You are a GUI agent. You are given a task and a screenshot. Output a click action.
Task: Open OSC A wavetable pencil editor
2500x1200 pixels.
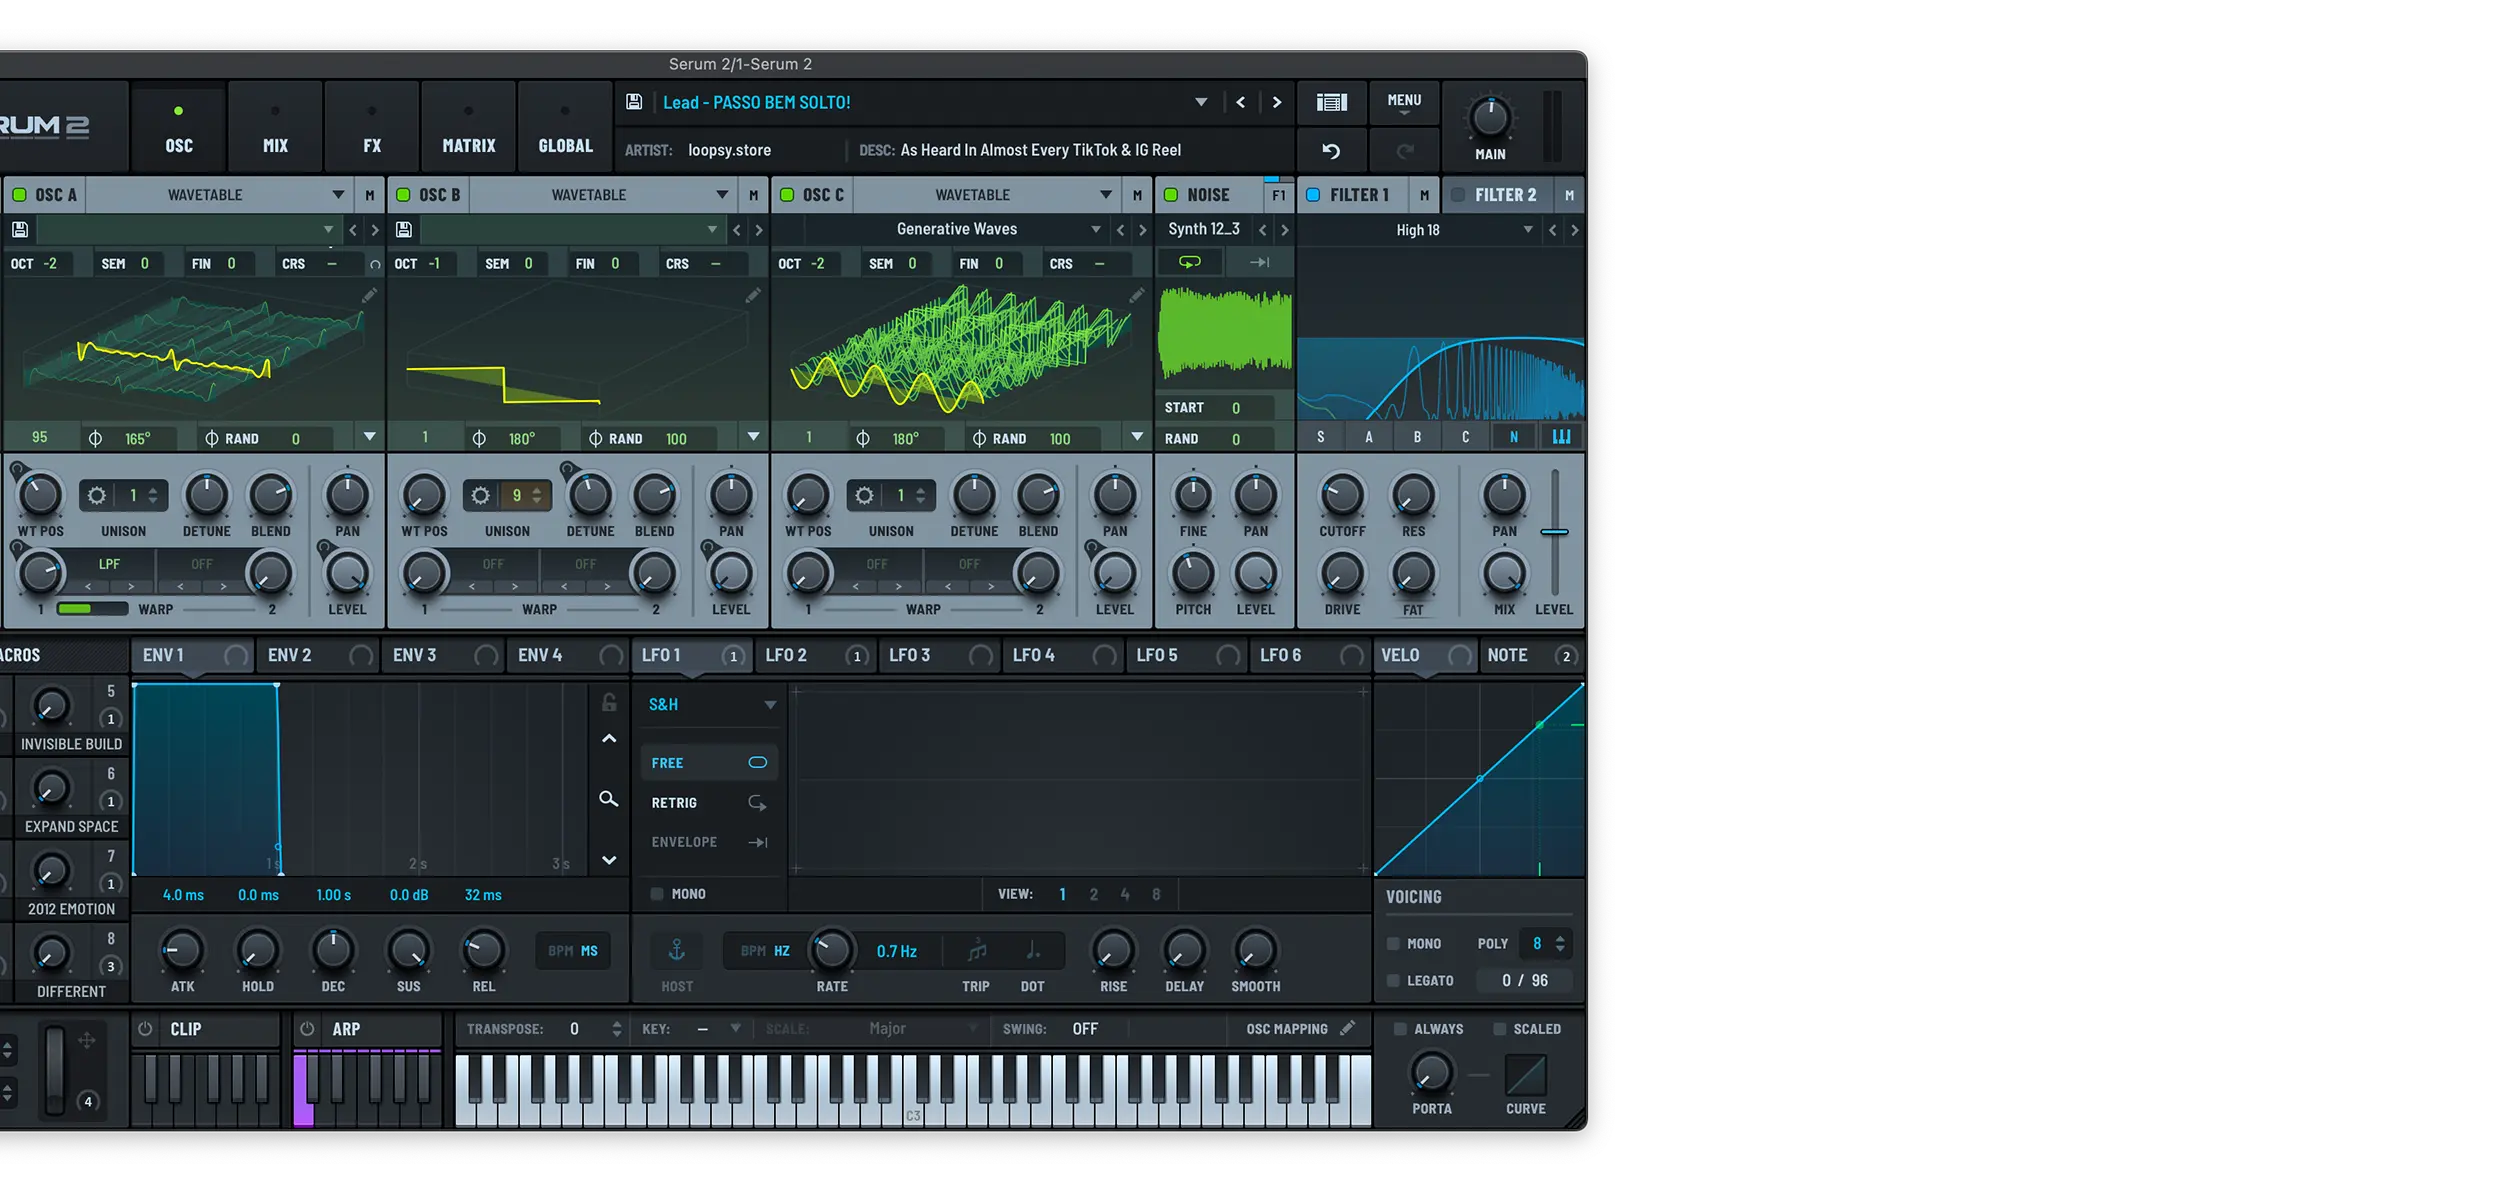[369, 295]
